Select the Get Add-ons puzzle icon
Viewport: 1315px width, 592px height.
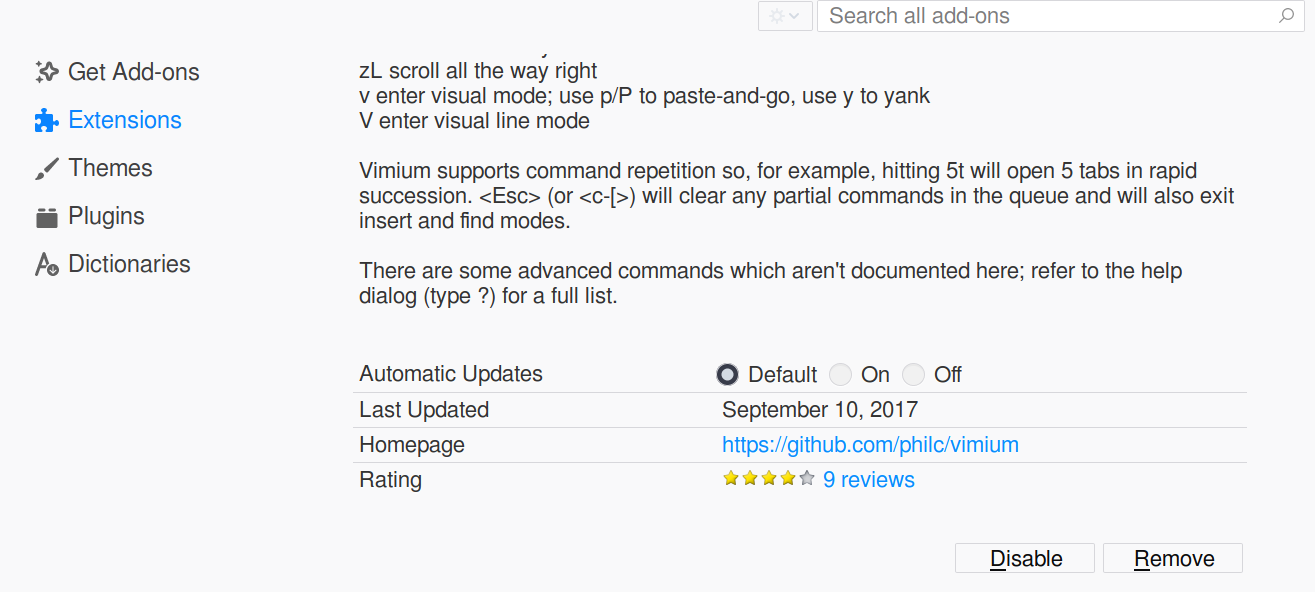45,71
